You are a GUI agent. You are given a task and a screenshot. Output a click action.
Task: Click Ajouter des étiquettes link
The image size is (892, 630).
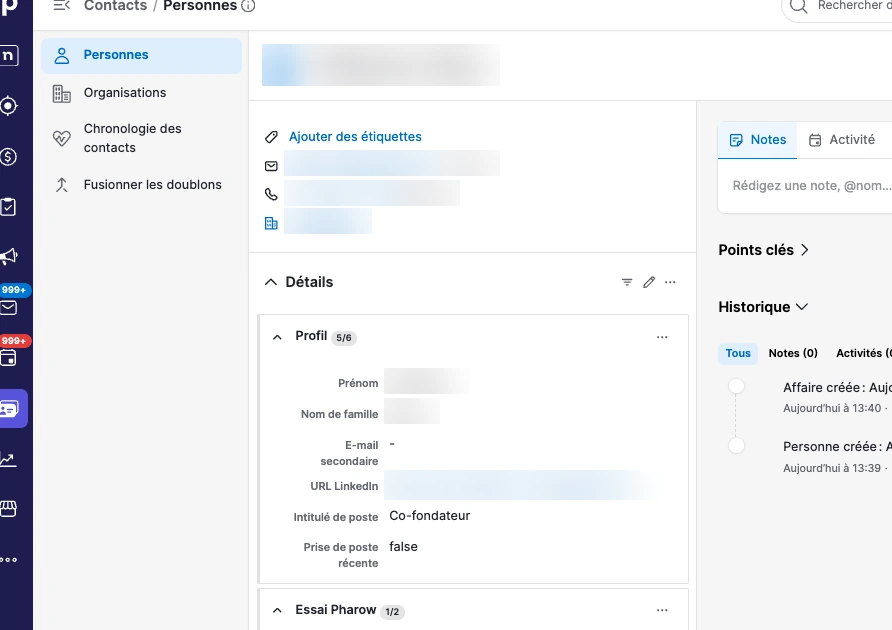tap(355, 137)
